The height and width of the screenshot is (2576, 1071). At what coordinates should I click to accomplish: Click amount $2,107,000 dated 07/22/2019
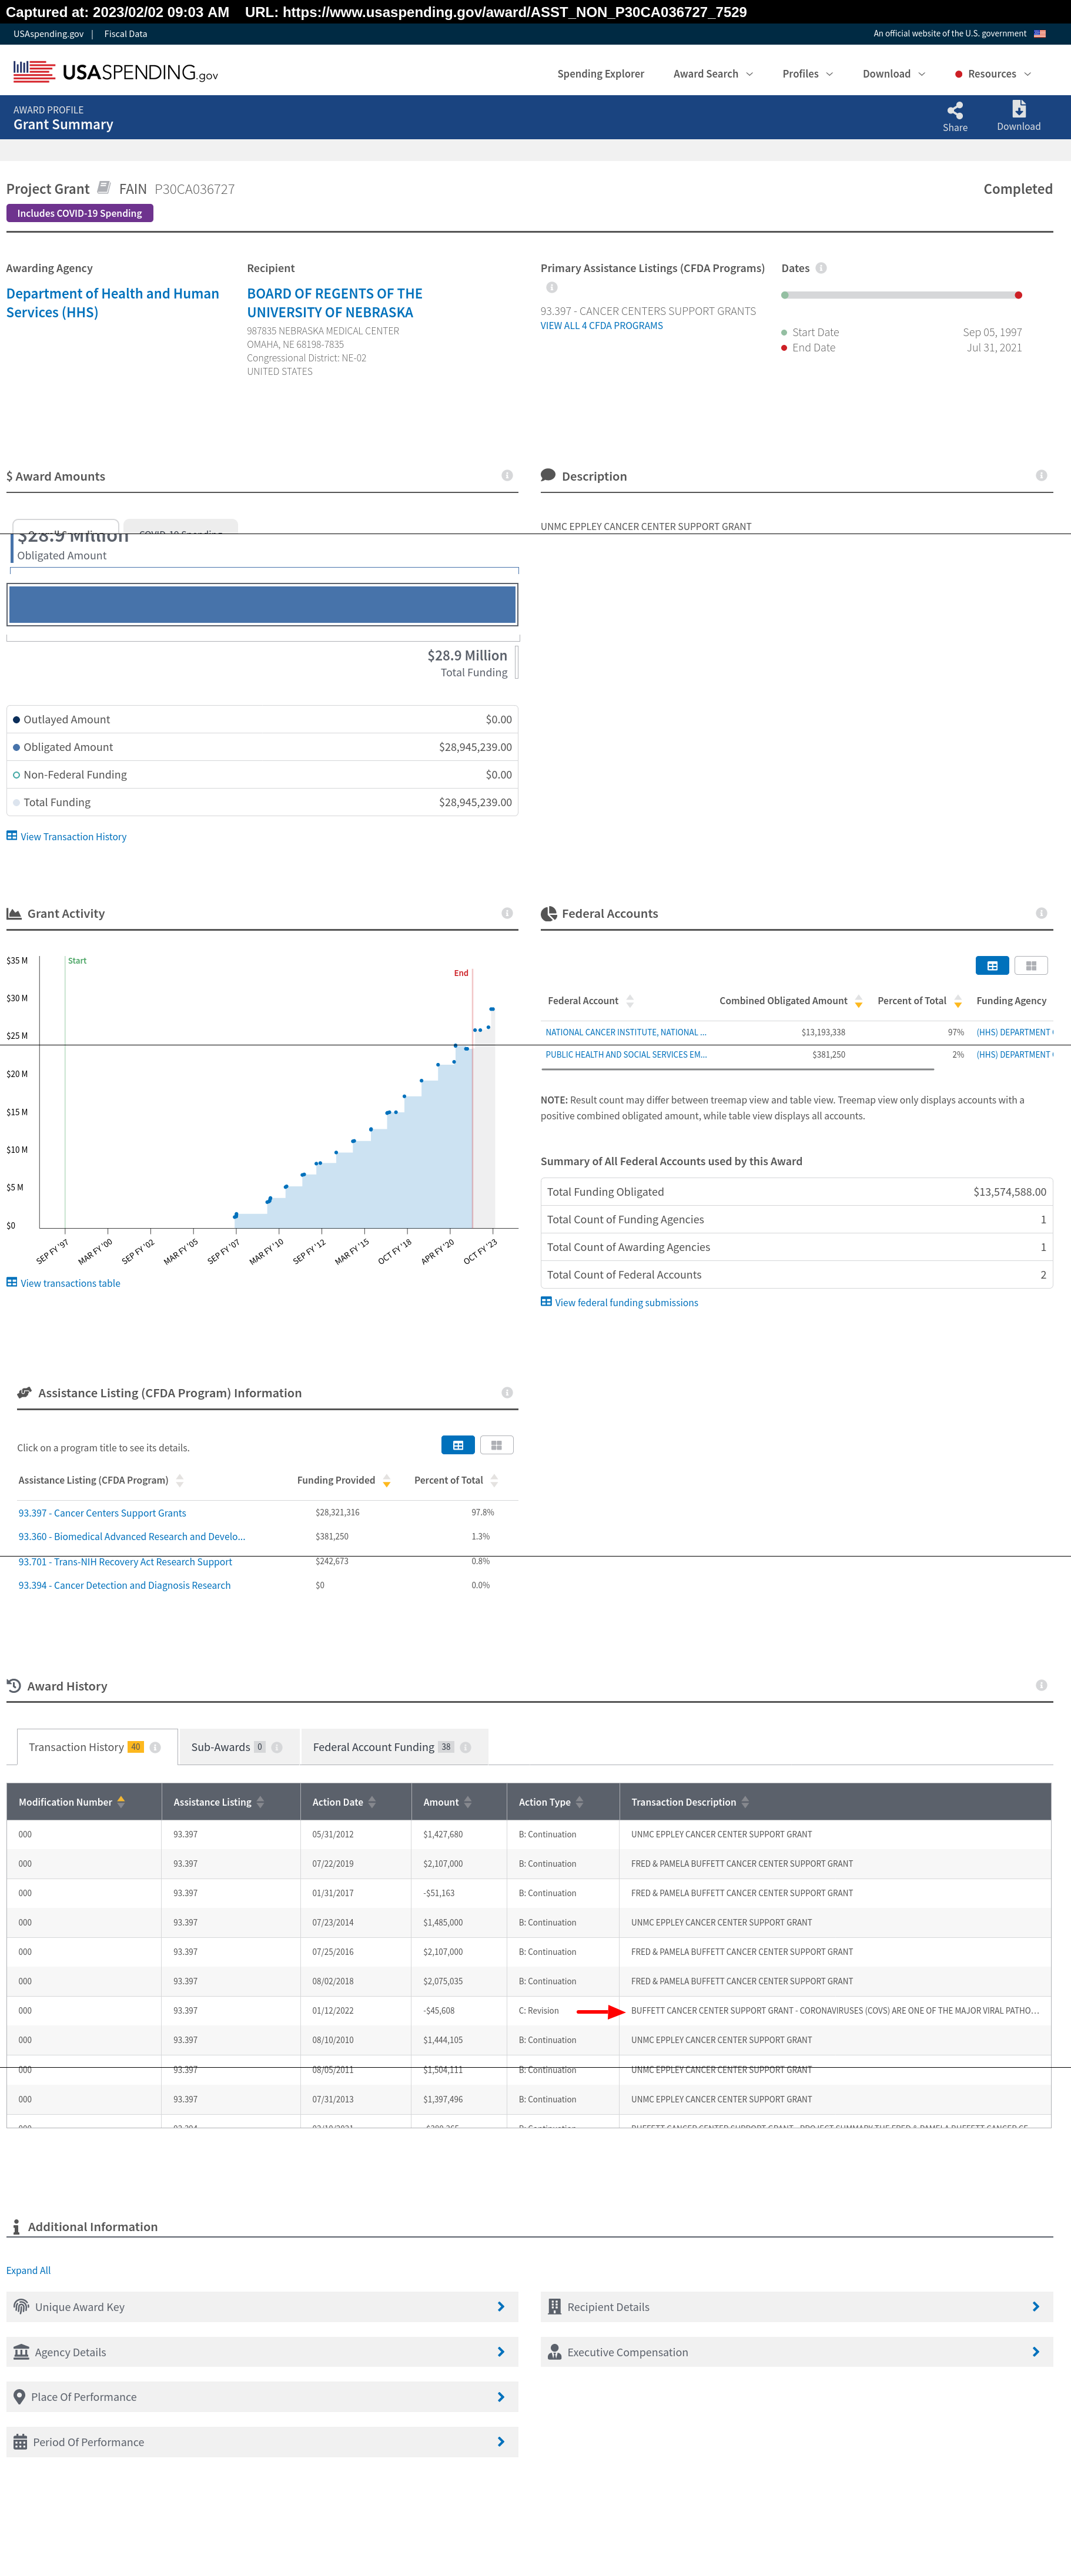pyautogui.click(x=443, y=1864)
